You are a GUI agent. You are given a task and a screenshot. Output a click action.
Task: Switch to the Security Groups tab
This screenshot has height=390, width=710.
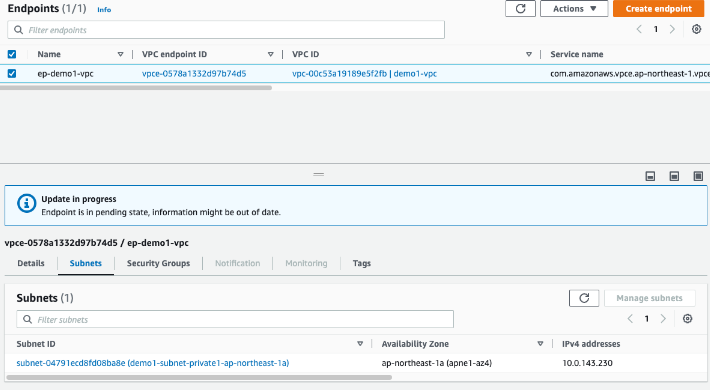pyautogui.click(x=158, y=263)
